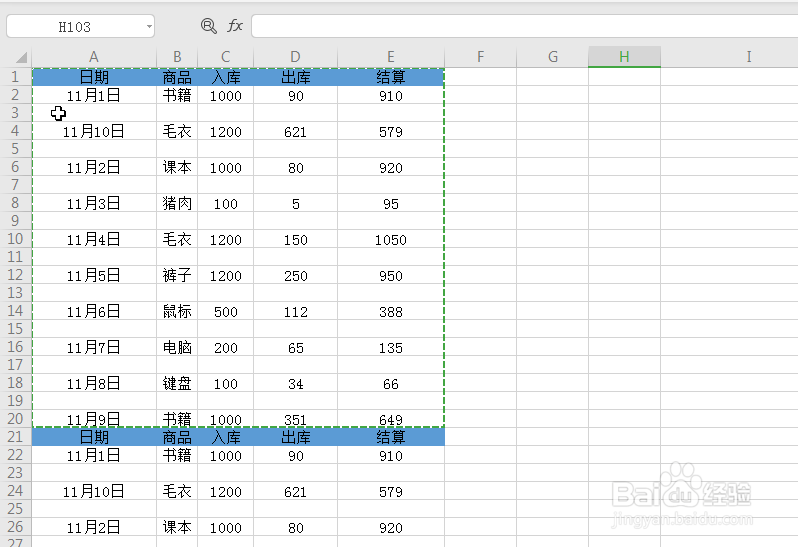The image size is (798, 547).
Task: Click cell 250 in row 12
Action: (295, 275)
